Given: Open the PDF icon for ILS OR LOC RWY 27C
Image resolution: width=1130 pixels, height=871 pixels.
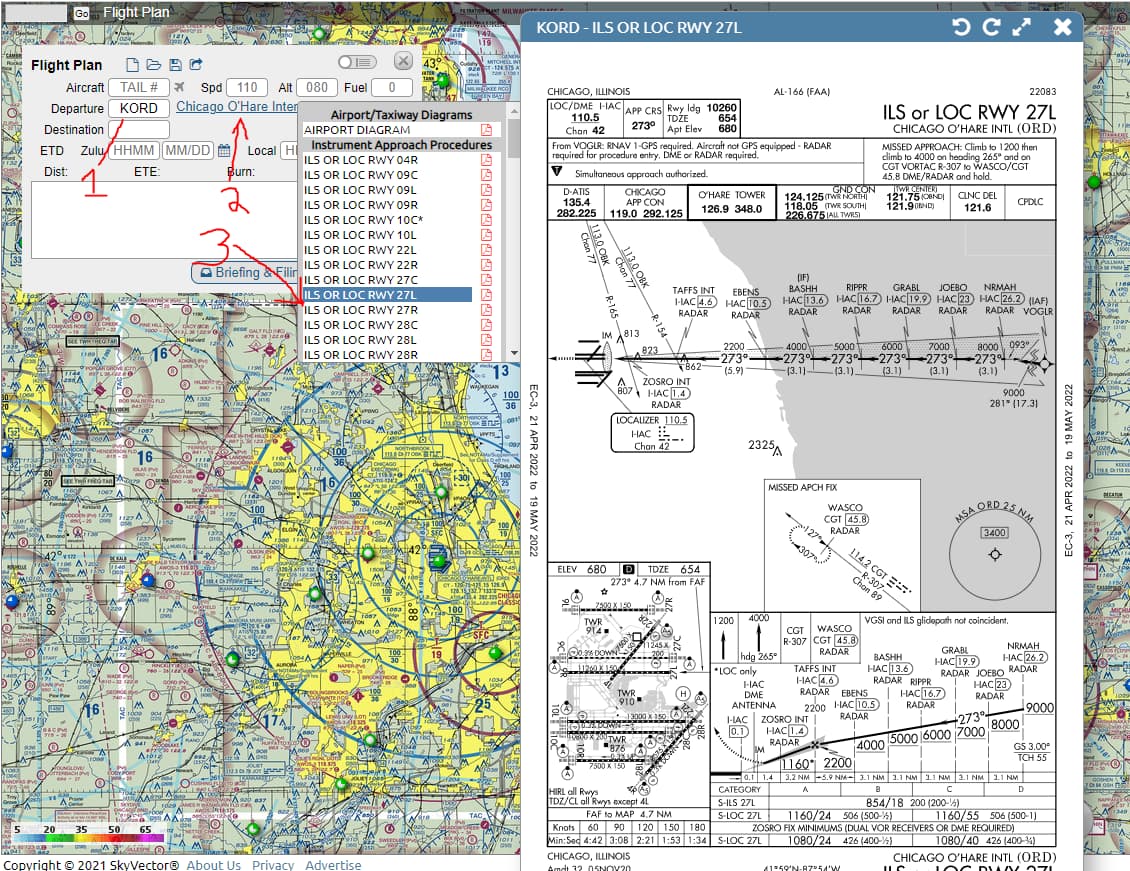Looking at the screenshot, I should pyautogui.click(x=486, y=280).
